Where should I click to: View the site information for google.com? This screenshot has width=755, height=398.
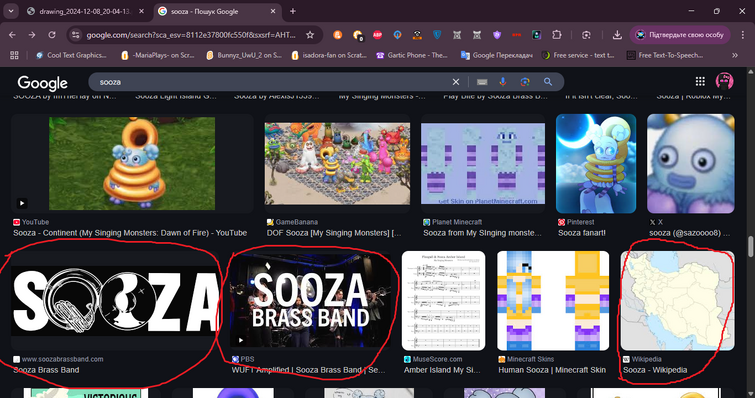[x=75, y=35]
